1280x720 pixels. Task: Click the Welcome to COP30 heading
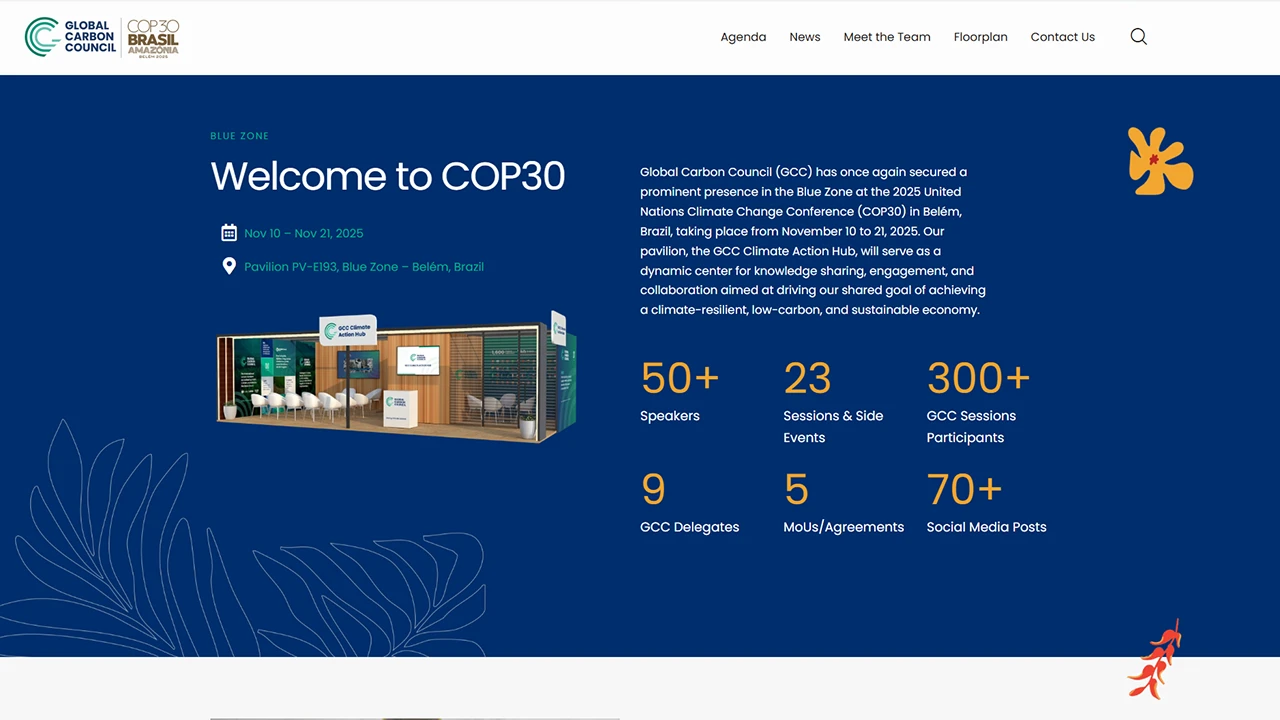tap(387, 176)
